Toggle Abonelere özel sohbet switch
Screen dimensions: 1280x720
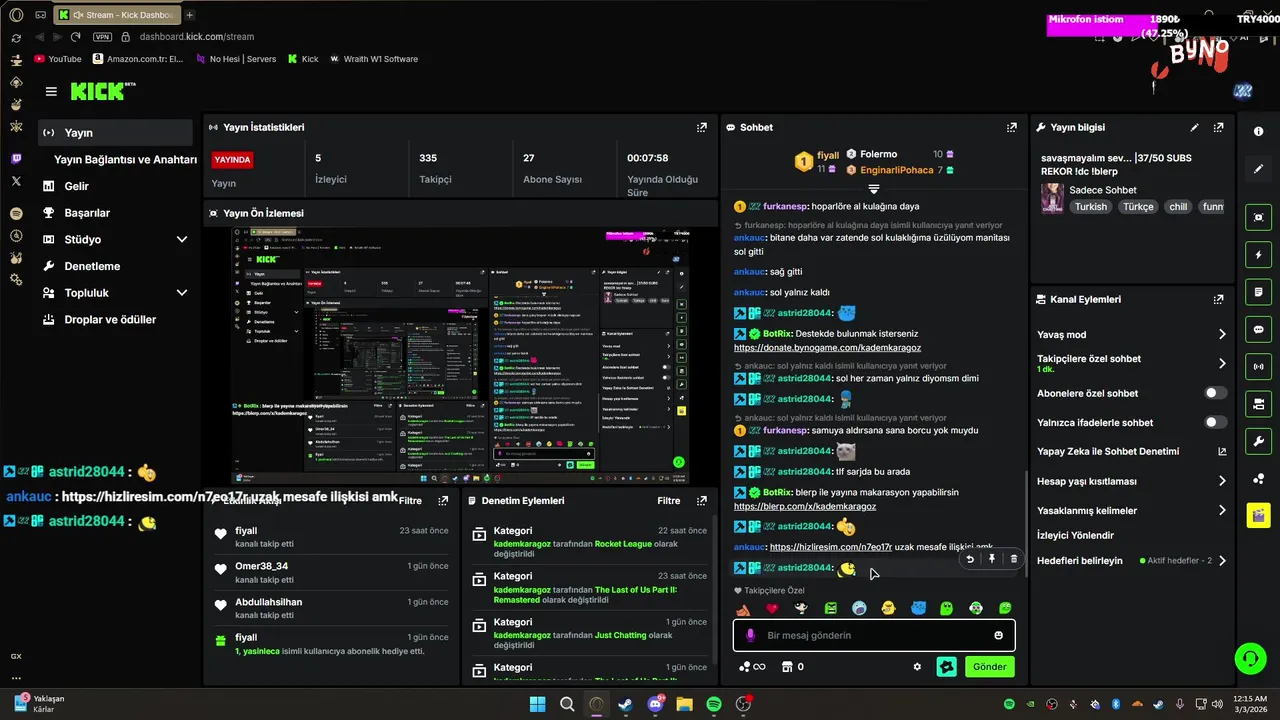tap(1215, 393)
